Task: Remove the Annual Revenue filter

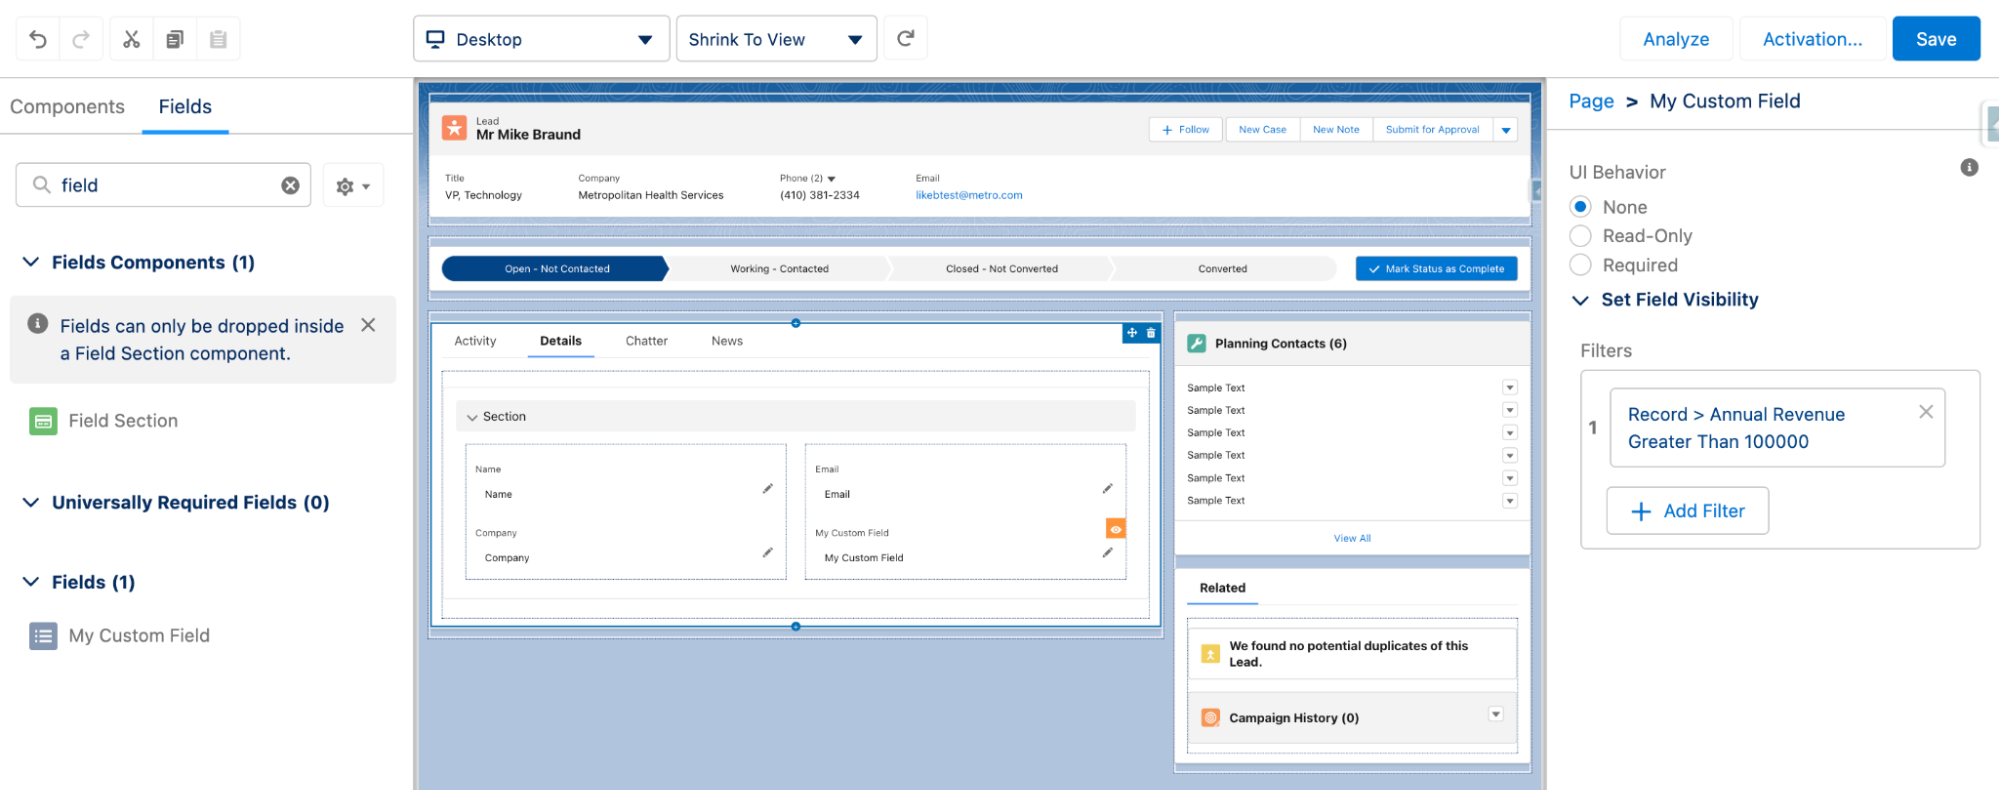Action: coord(1925,412)
